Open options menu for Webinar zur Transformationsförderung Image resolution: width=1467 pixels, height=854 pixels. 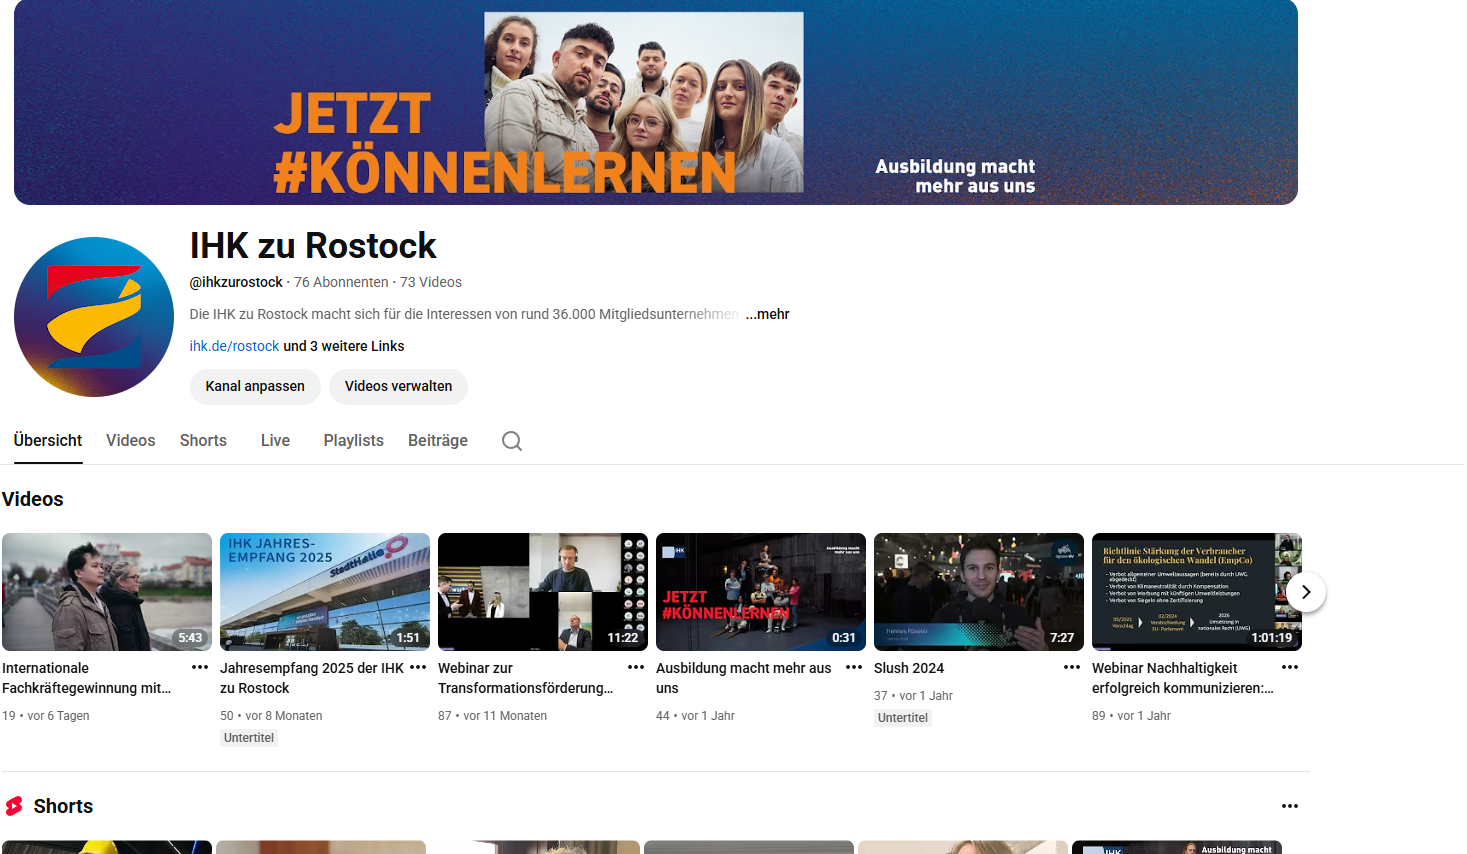pos(636,667)
